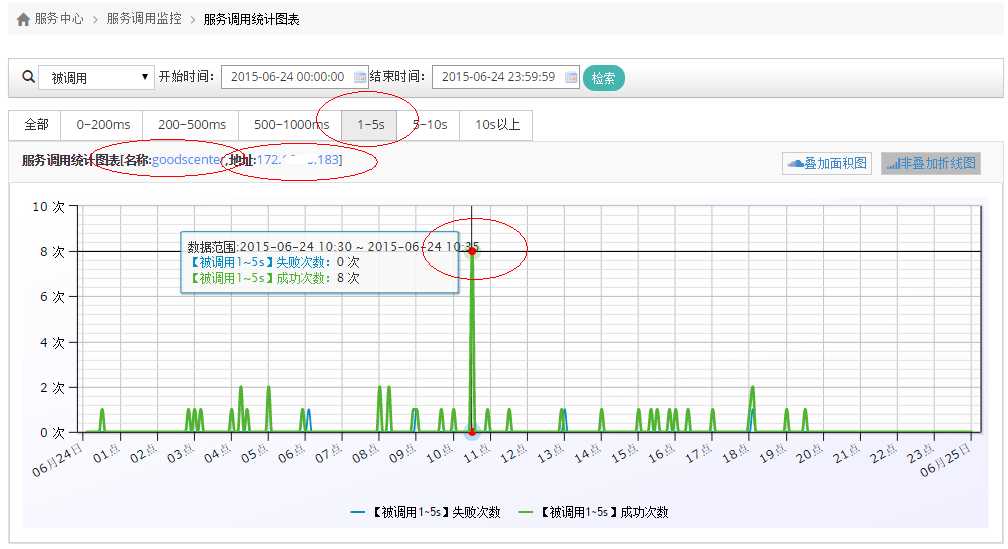Click the IP address link ending .183

coord(299,159)
